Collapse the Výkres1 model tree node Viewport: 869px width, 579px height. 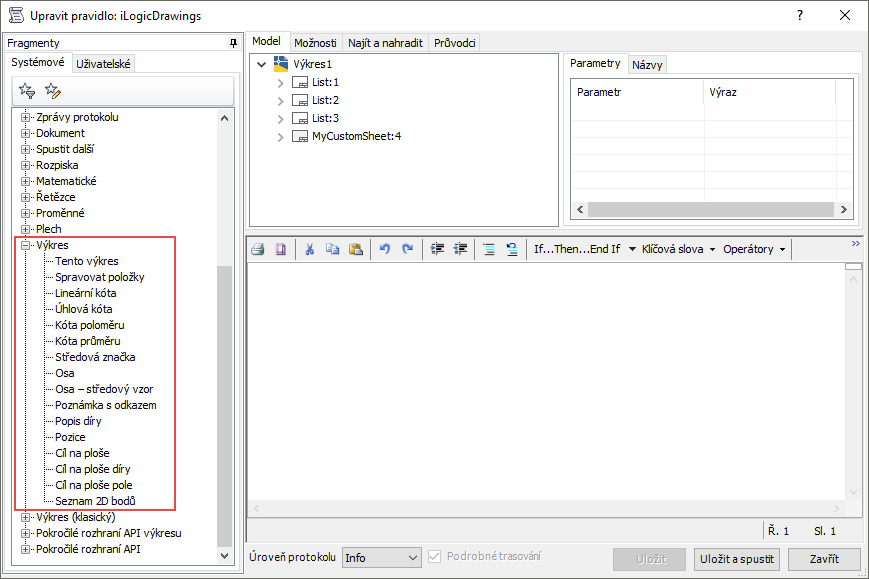click(x=262, y=64)
